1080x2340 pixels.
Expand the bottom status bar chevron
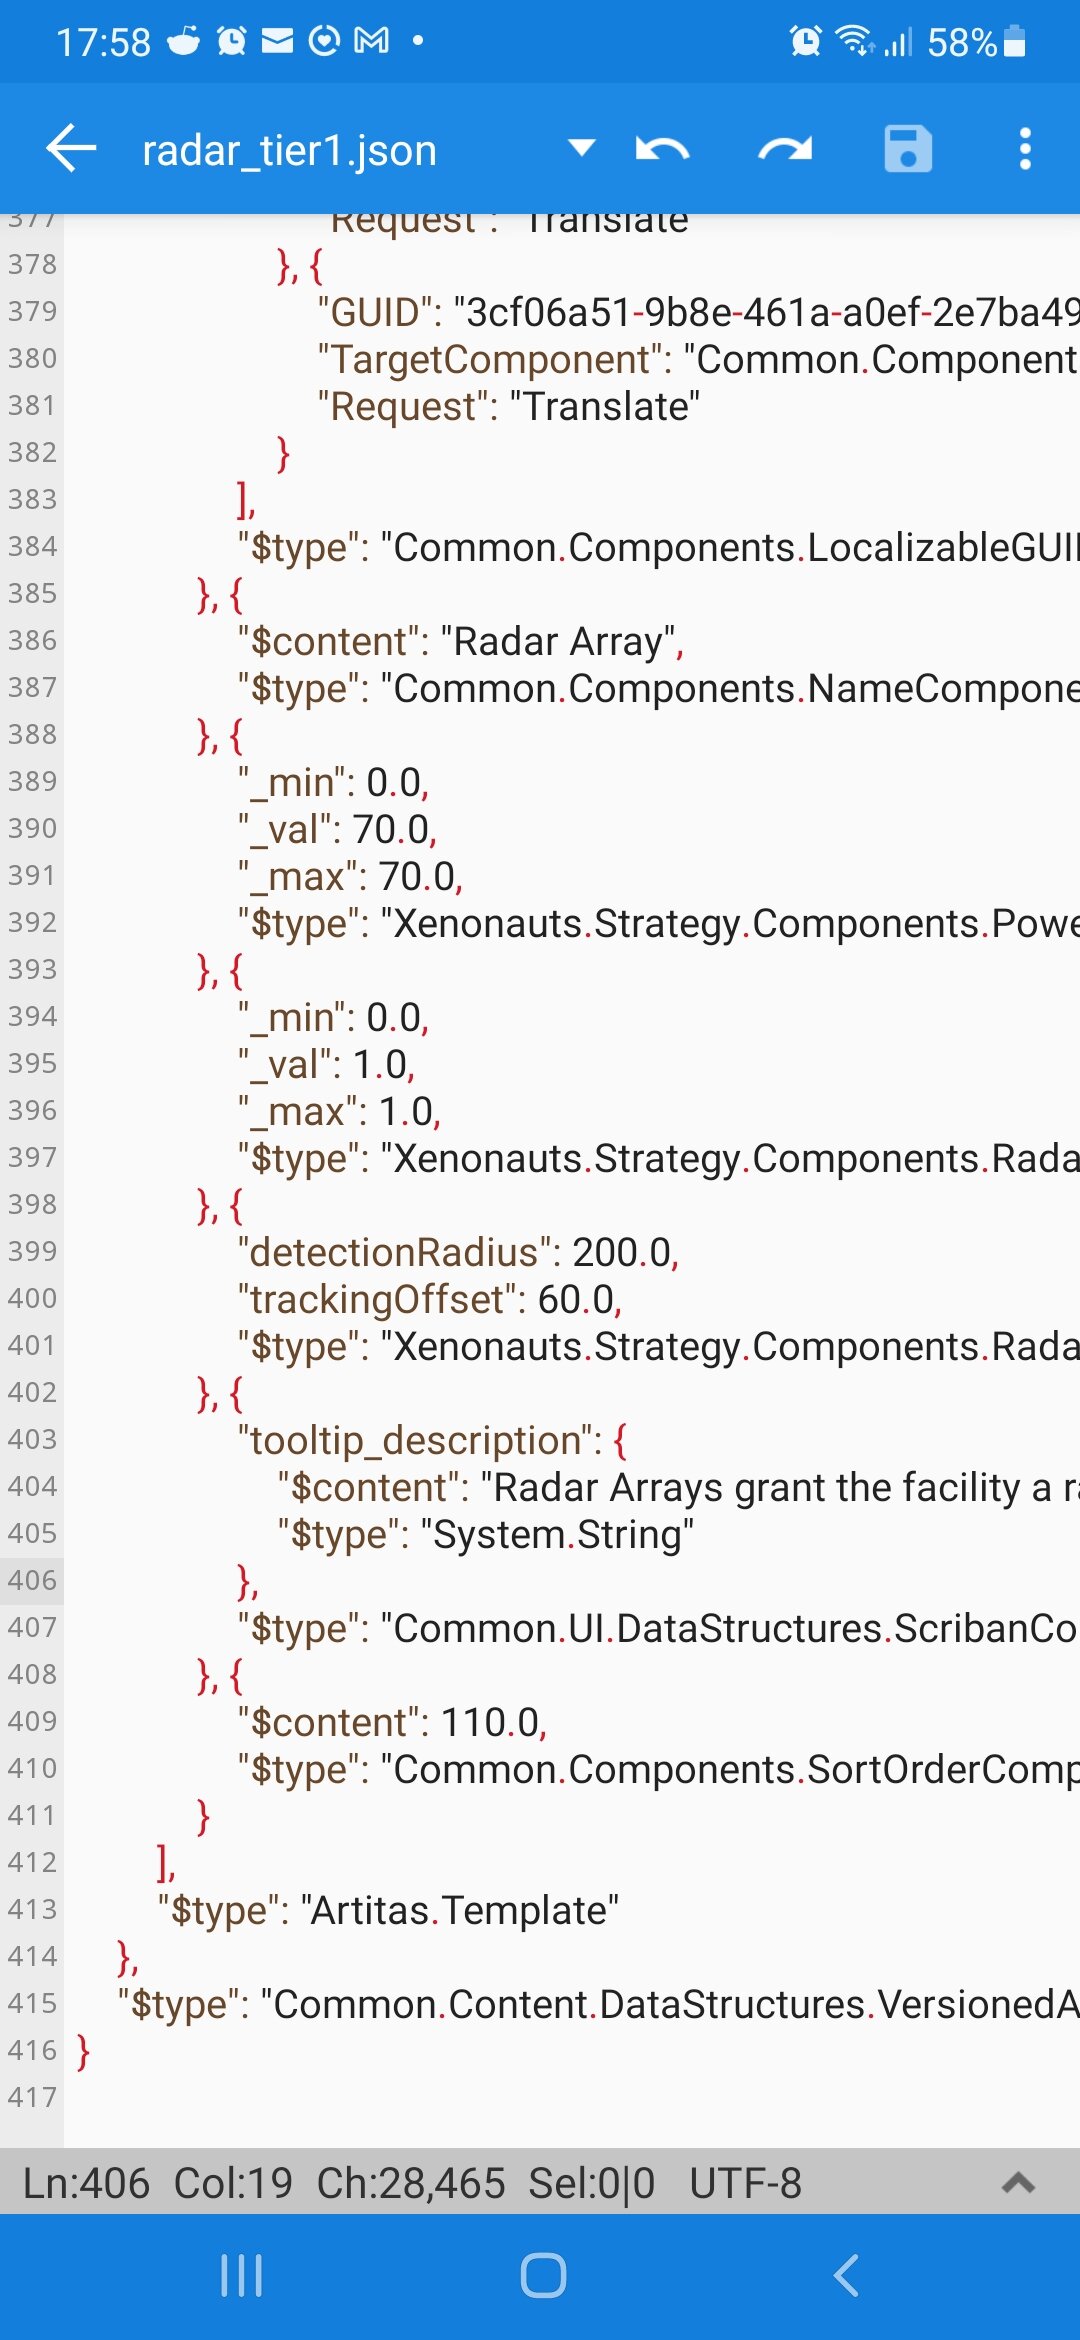point(1018,2183)
